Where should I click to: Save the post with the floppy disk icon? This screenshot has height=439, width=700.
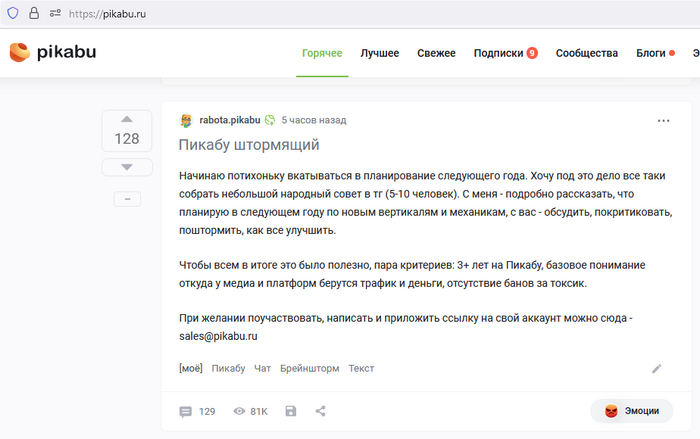[291, 411]
